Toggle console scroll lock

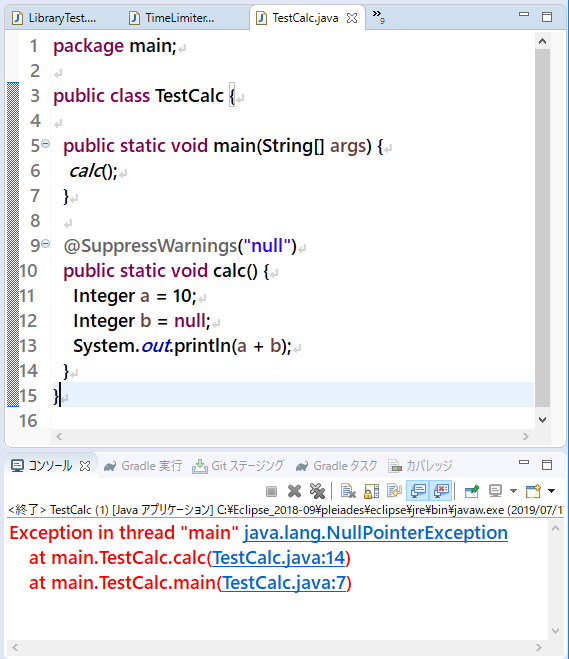[x=371, y=491]
